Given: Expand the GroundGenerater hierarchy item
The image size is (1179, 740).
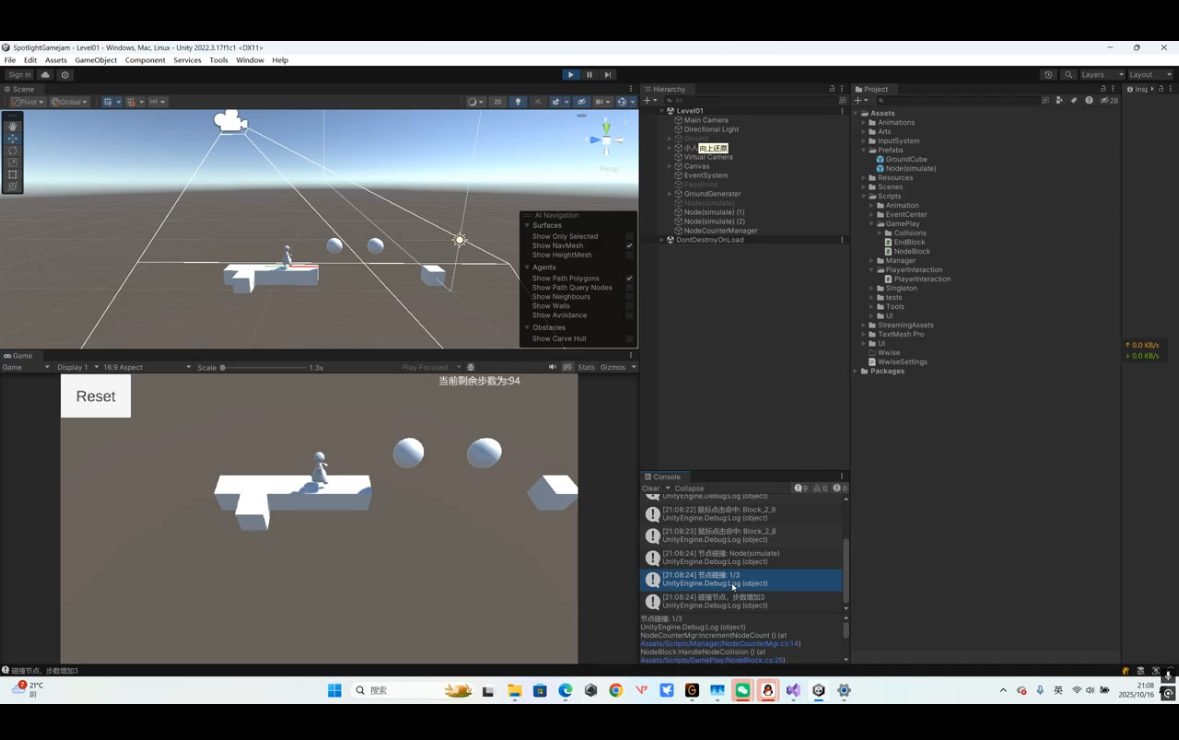Looking at the screenshot, I should 669,194.
